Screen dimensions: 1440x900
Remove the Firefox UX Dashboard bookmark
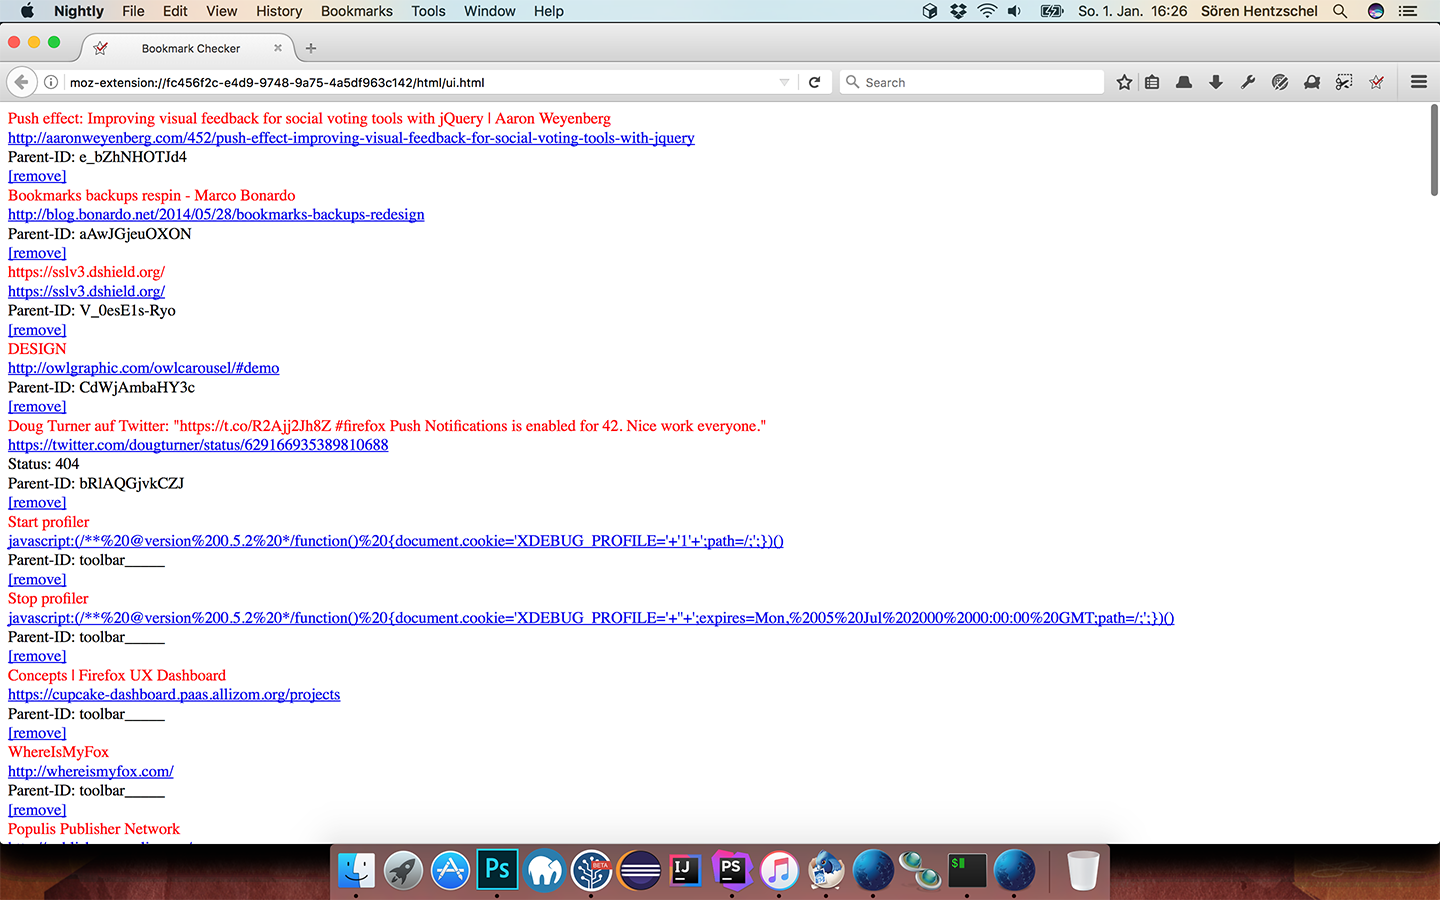point(37,733)
